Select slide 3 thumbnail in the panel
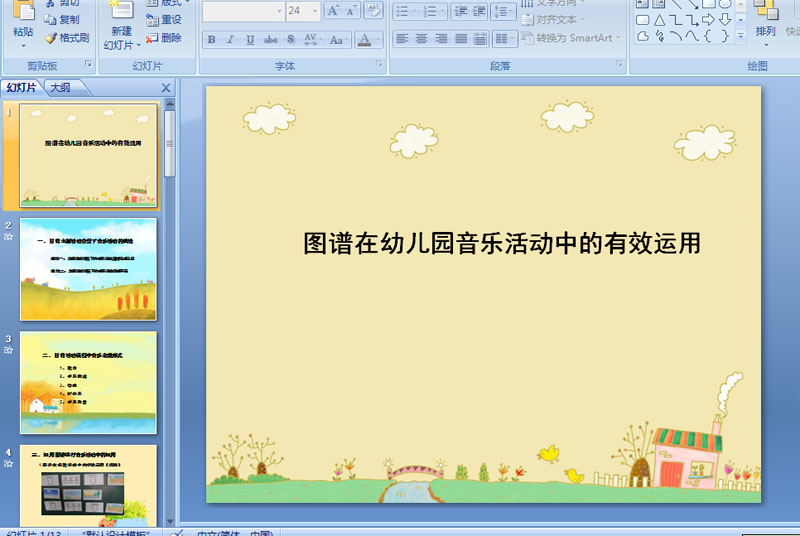Image resolution: width=800 pixels, height=536 pixels. click(88, 382)
